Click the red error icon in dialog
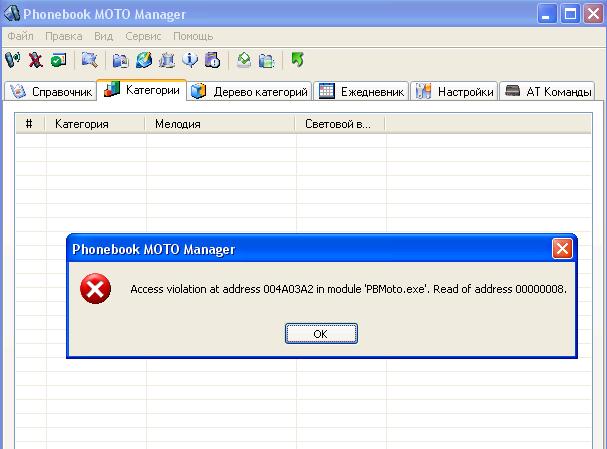The height and width of the screenshot is (449, 607). [x=95, y=288]
